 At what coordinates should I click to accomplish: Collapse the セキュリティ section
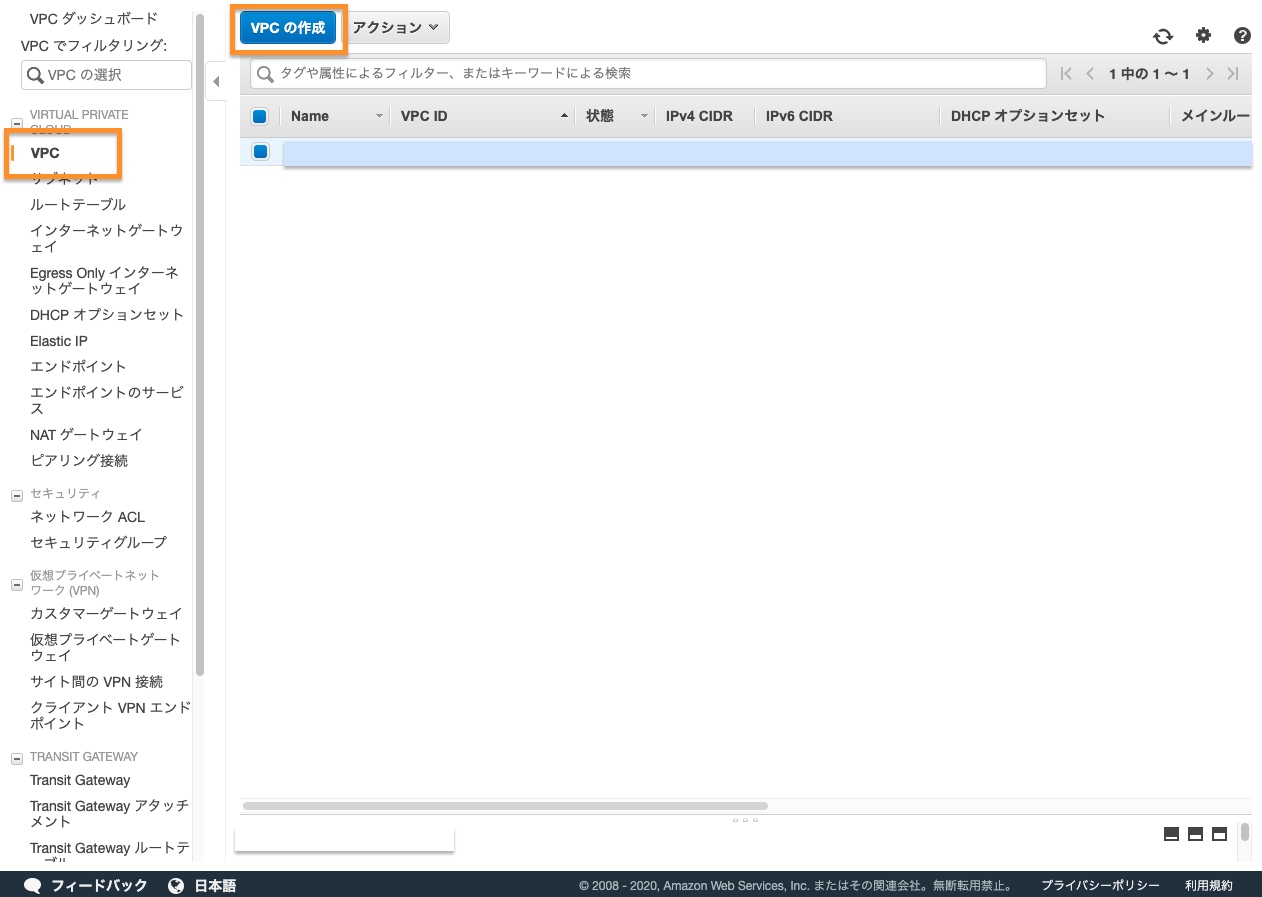16,494
